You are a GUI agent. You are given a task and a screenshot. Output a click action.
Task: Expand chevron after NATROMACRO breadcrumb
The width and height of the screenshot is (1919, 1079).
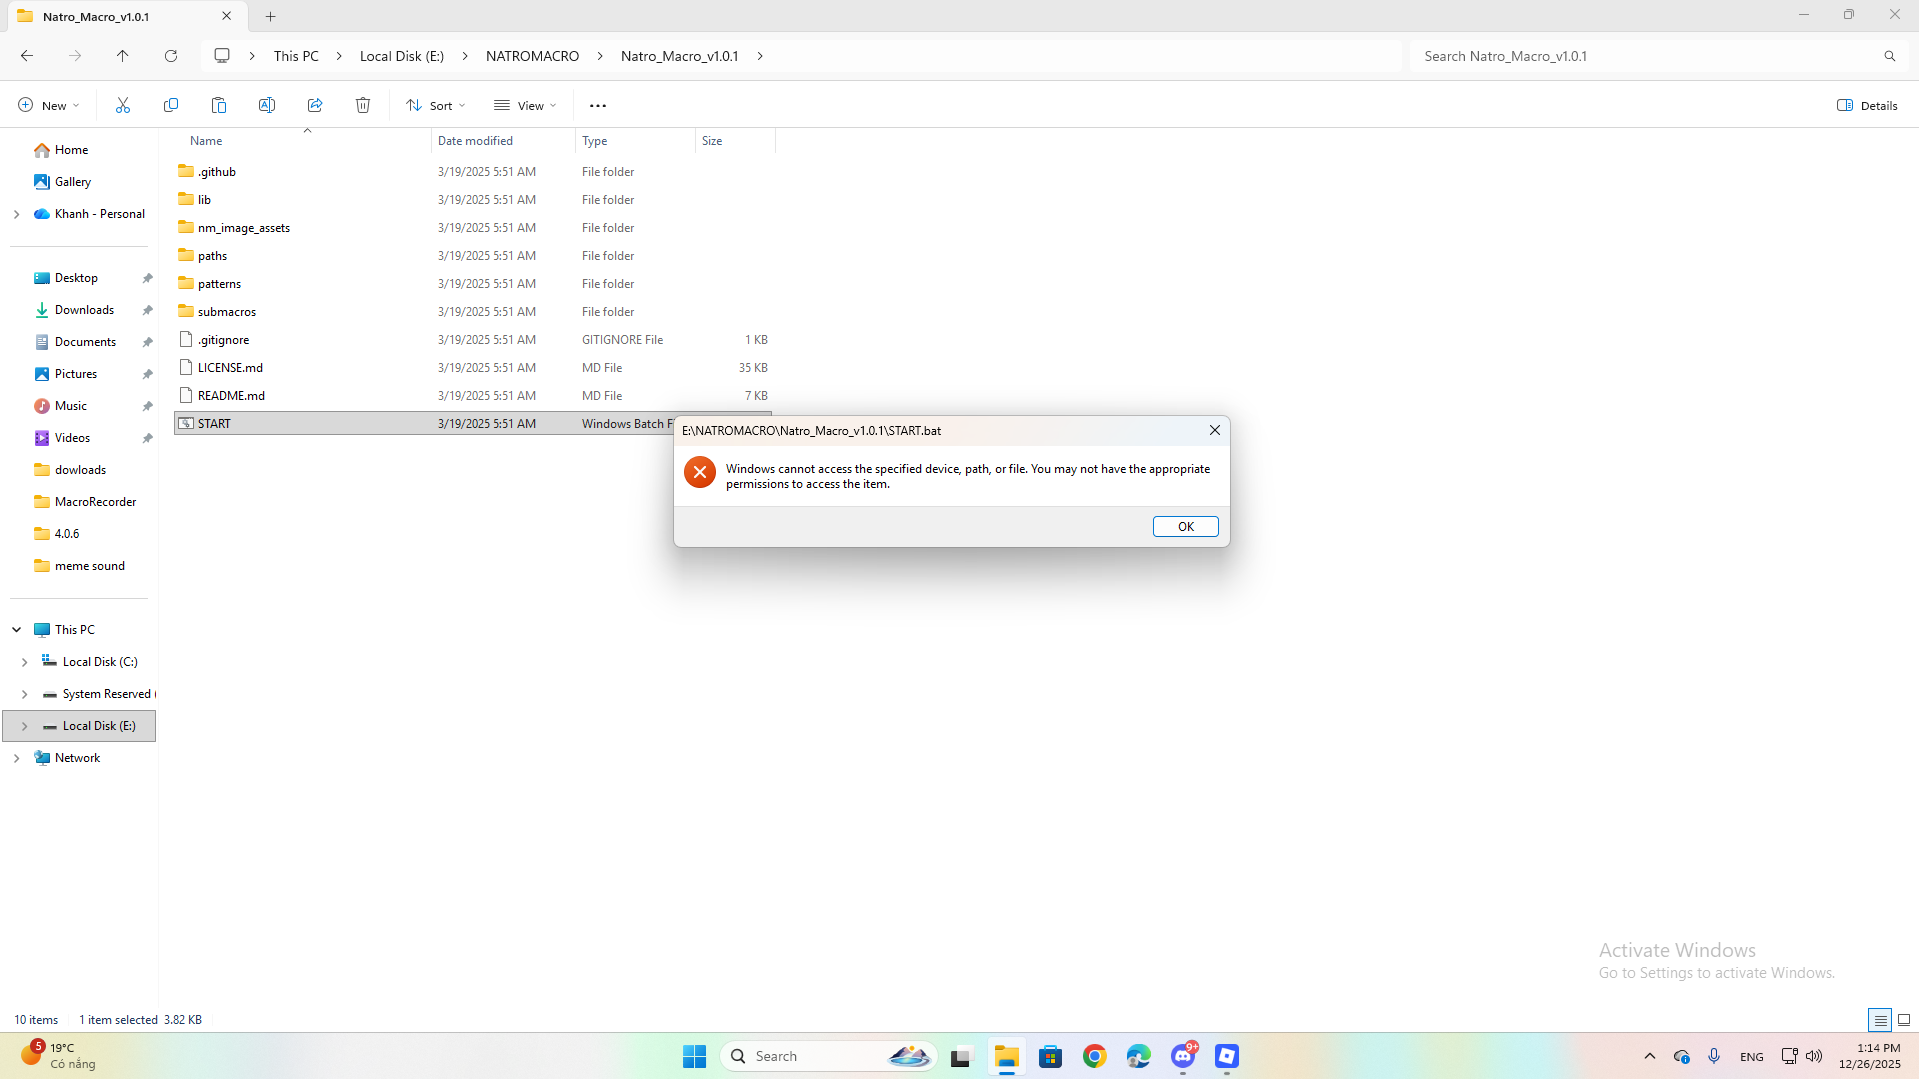(x=600, y=56)
